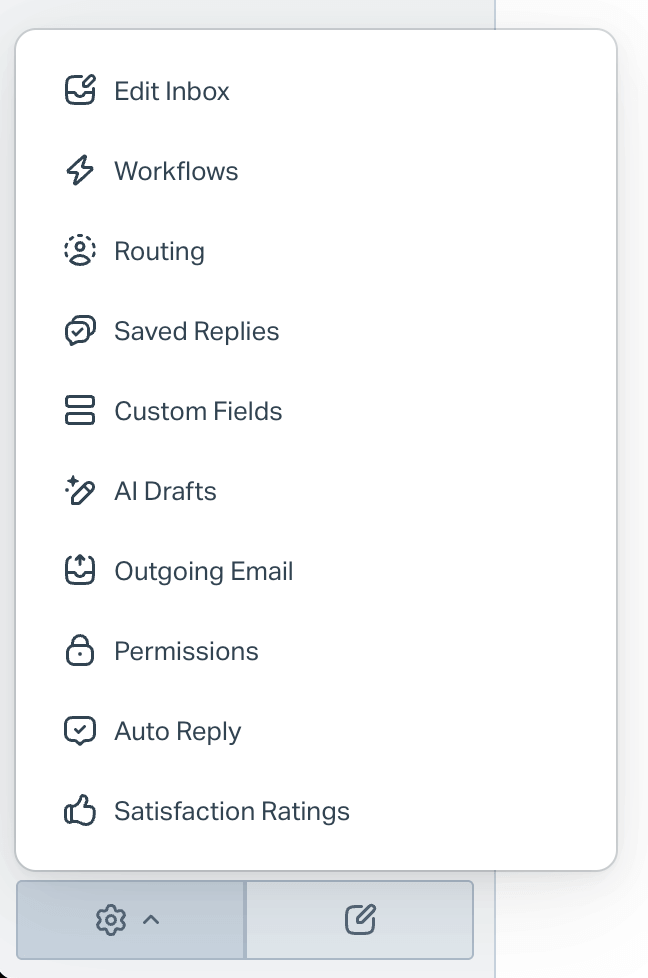Image resolution: width=648 pixels, height=978 pixels.
Task: Open the Edit Inbox menu entry
Action: [172, 91]
